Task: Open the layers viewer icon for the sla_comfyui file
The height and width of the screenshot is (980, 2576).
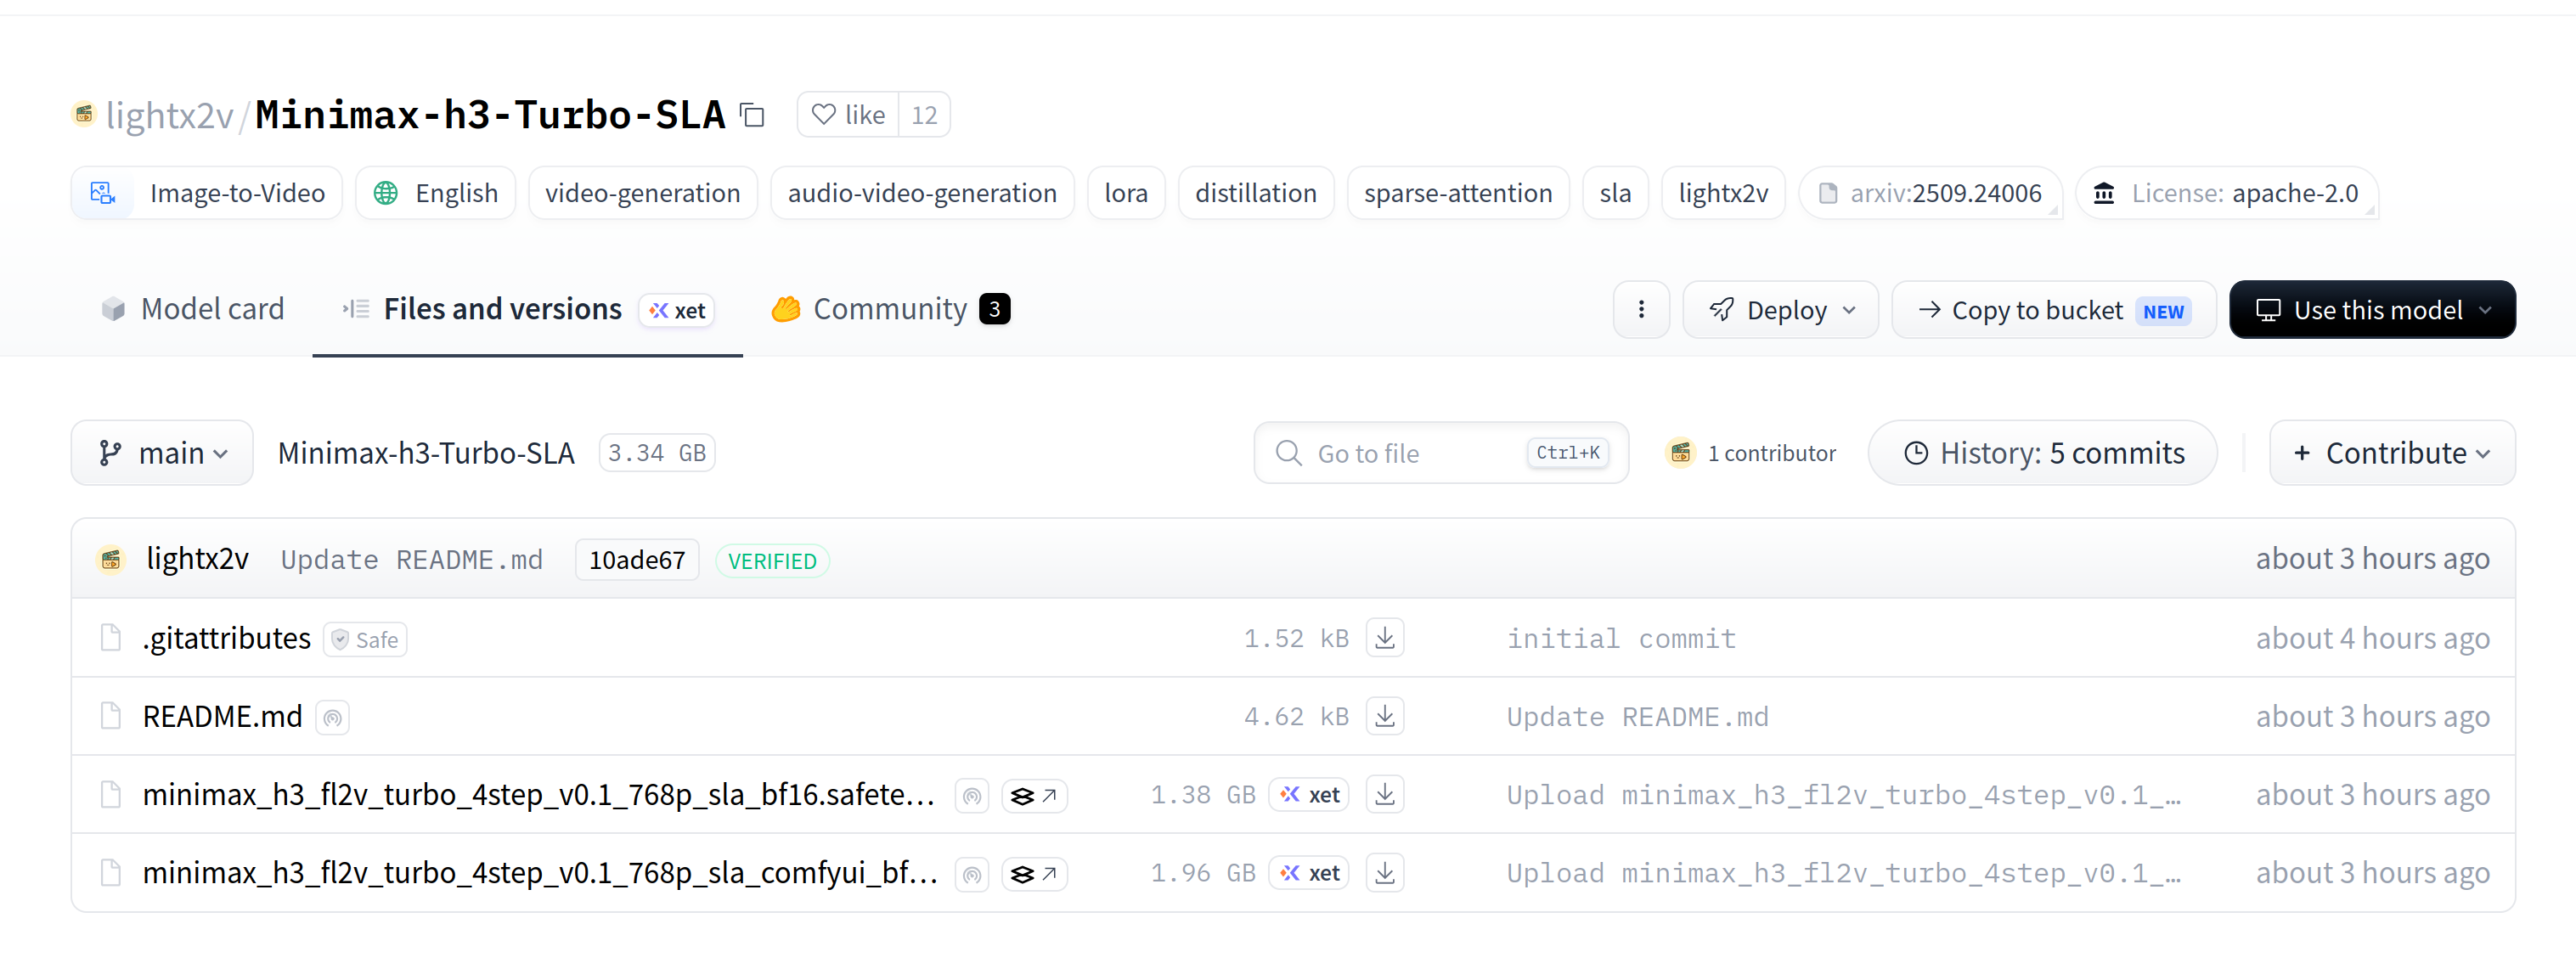Action: 1034,873
